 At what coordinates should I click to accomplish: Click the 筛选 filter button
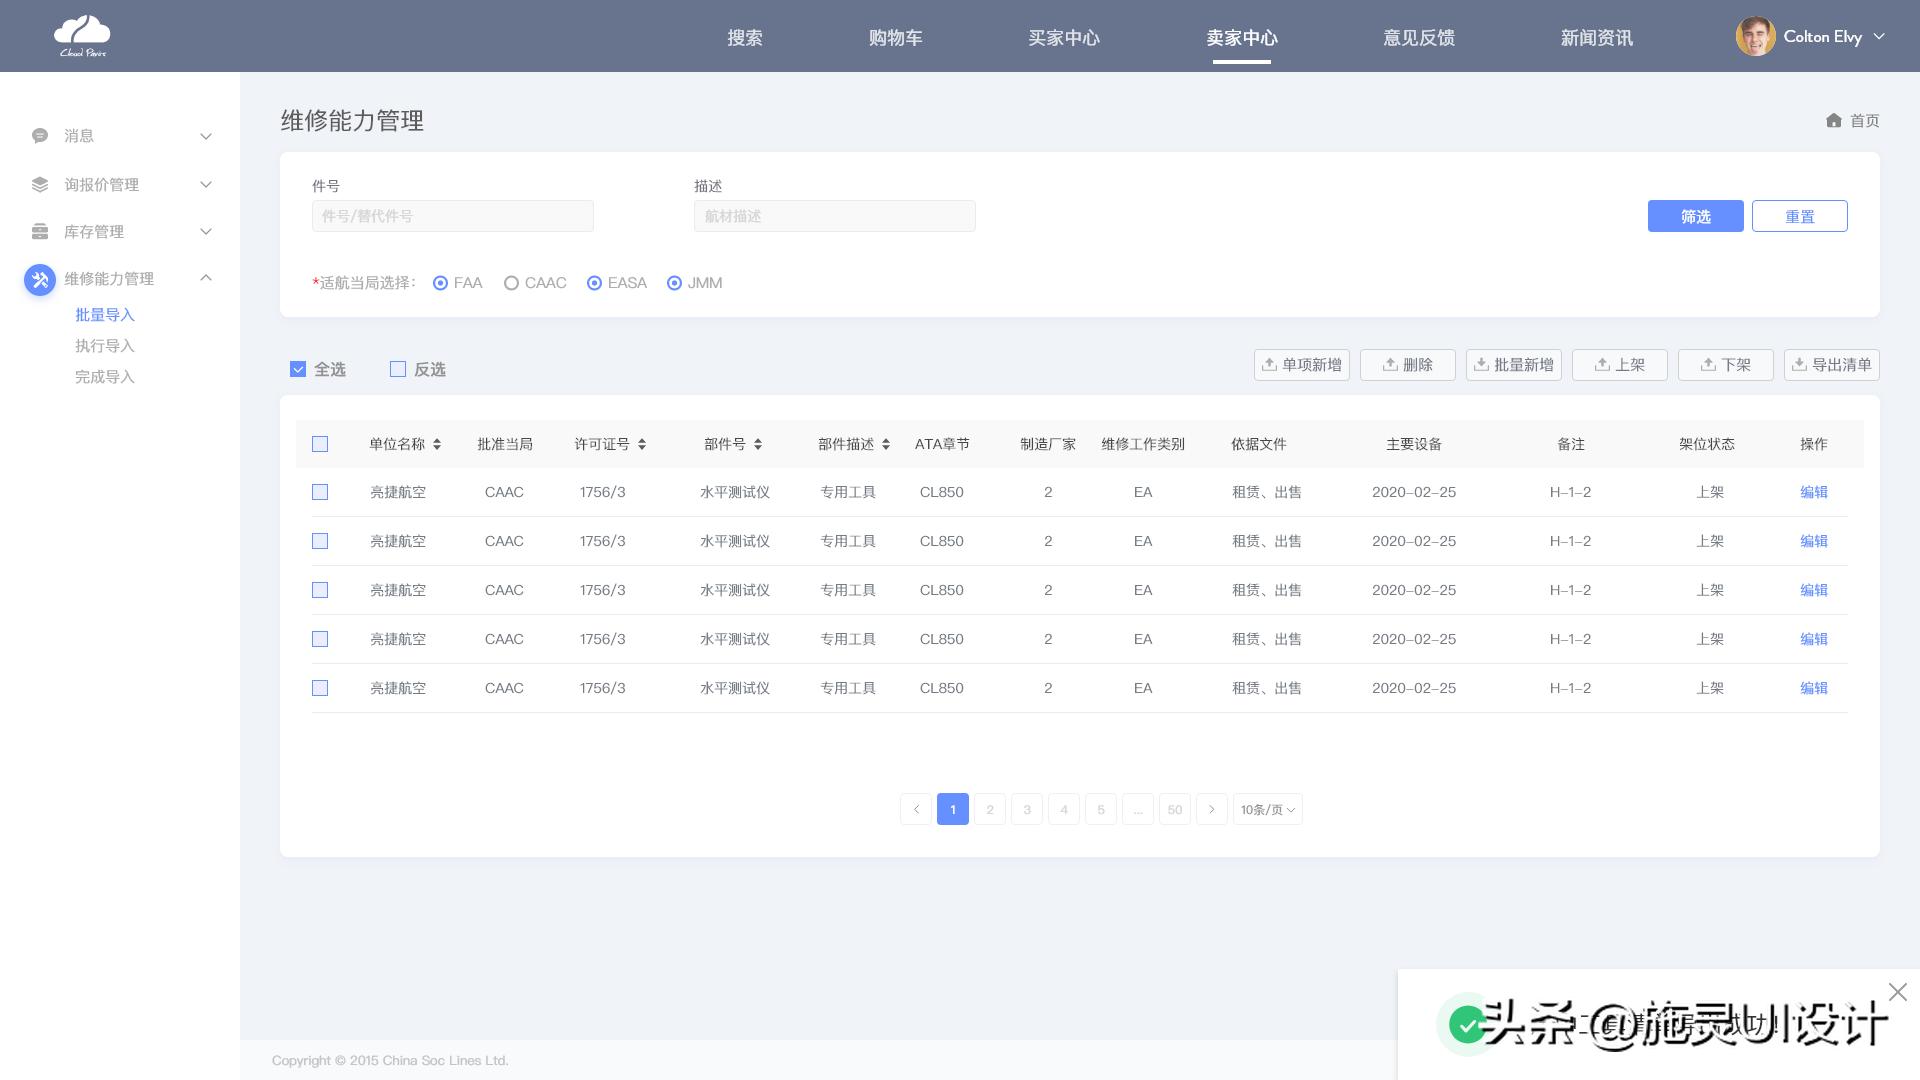[x=1695, y=216]
